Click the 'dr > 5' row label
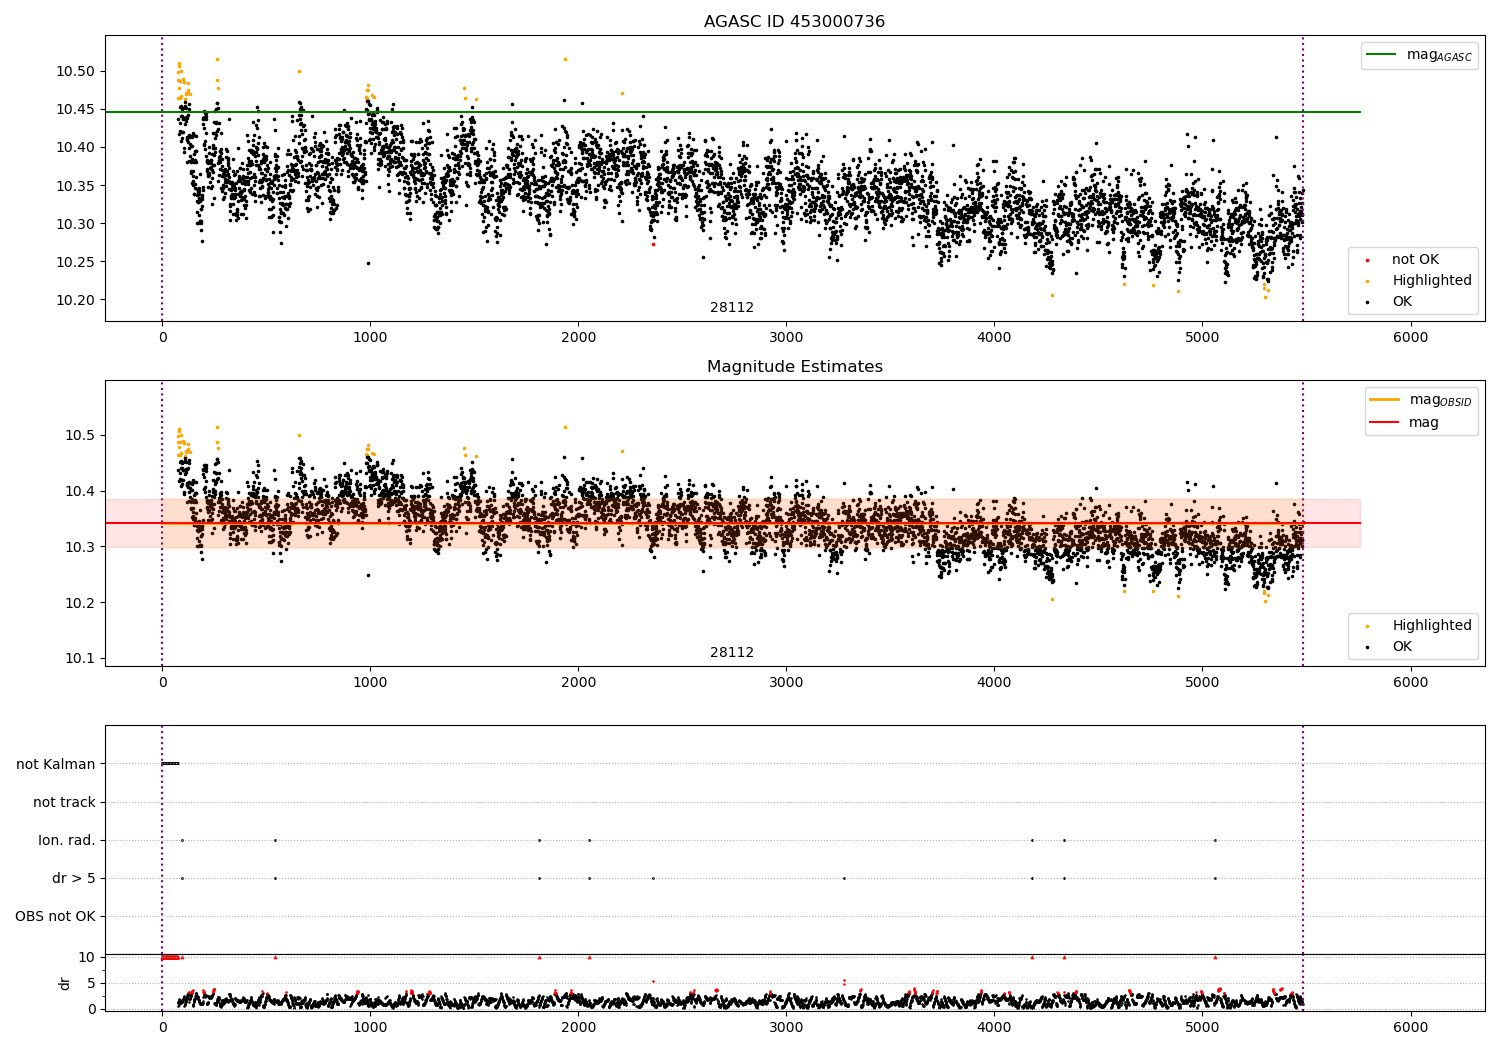The height and width of the screenshot is (1050, 1500). [x=73, y=878]
